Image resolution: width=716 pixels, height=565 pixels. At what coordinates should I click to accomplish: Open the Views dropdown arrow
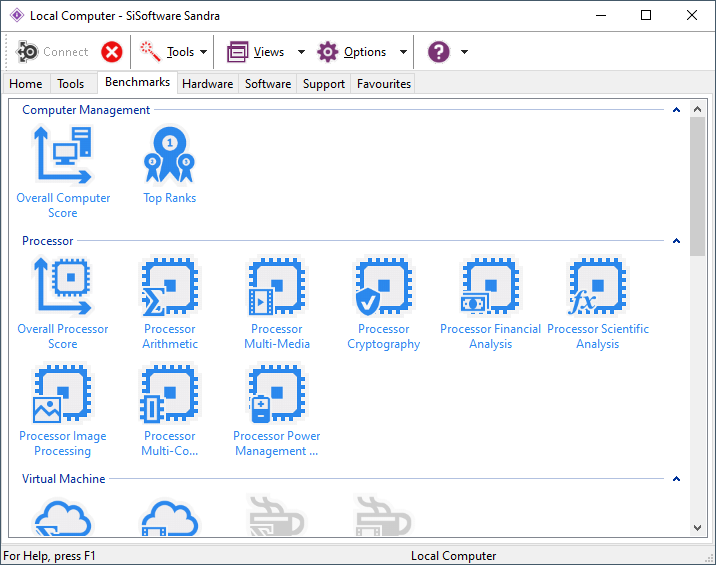point(301,52)
